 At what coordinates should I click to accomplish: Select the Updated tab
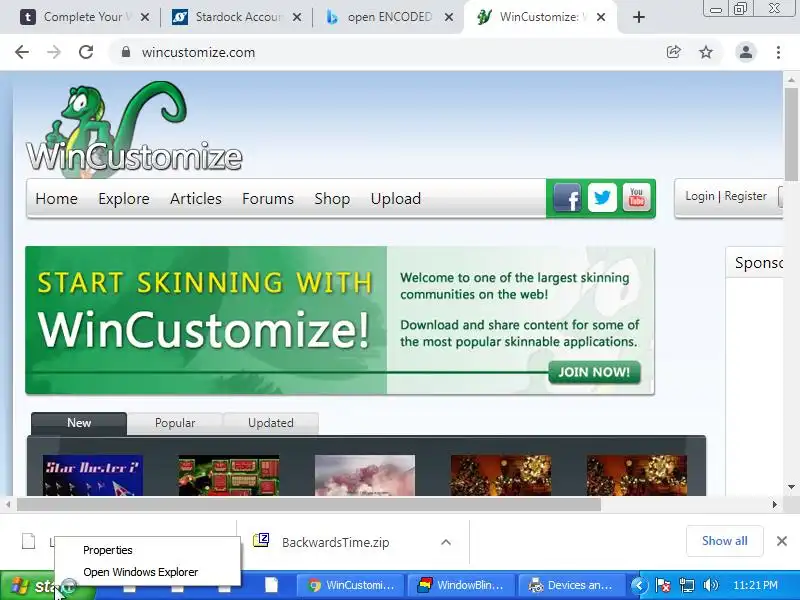270,423
